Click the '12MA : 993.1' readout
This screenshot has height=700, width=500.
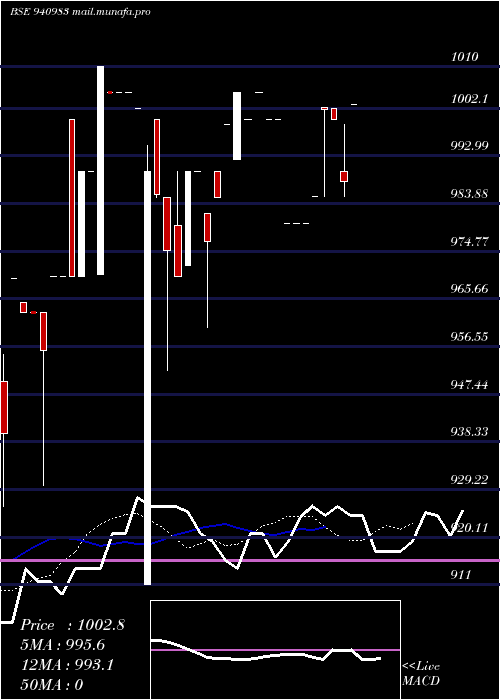click(67, 665)
